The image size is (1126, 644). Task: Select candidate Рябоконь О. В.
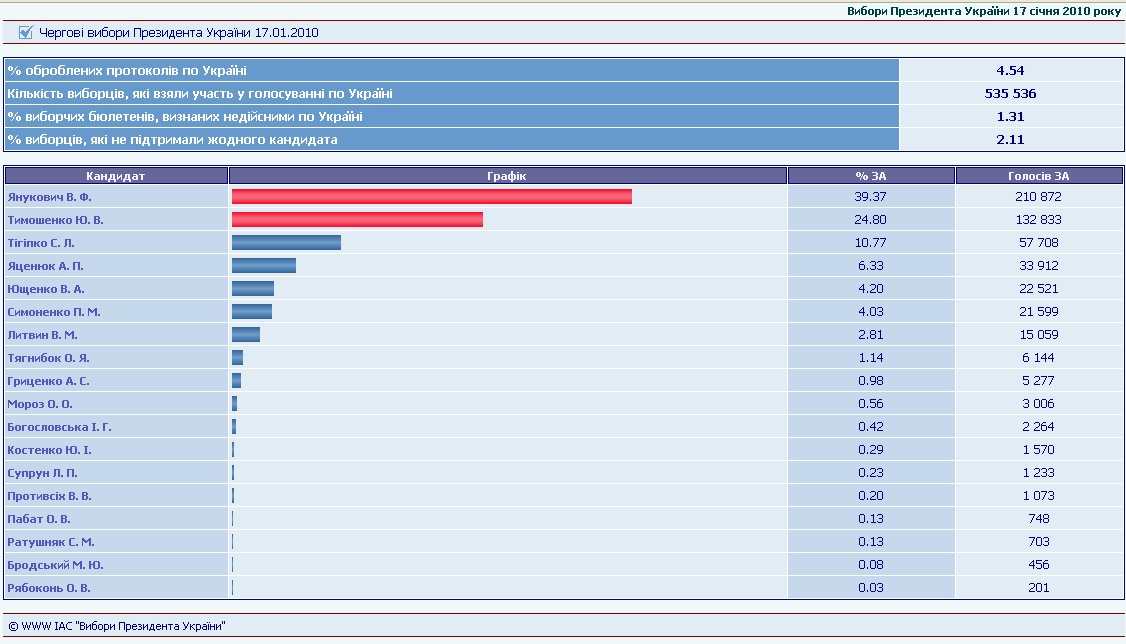click(x=49, y=588)
